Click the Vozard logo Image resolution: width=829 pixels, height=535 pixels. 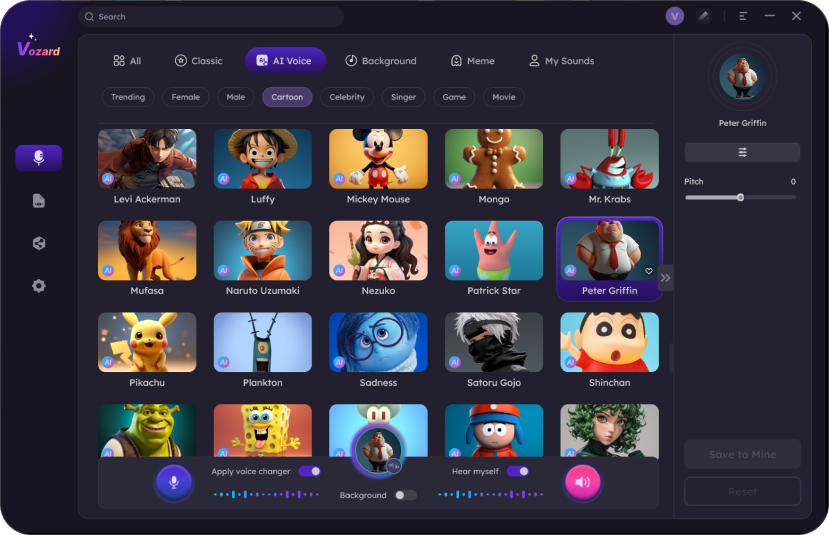[39, 45]
